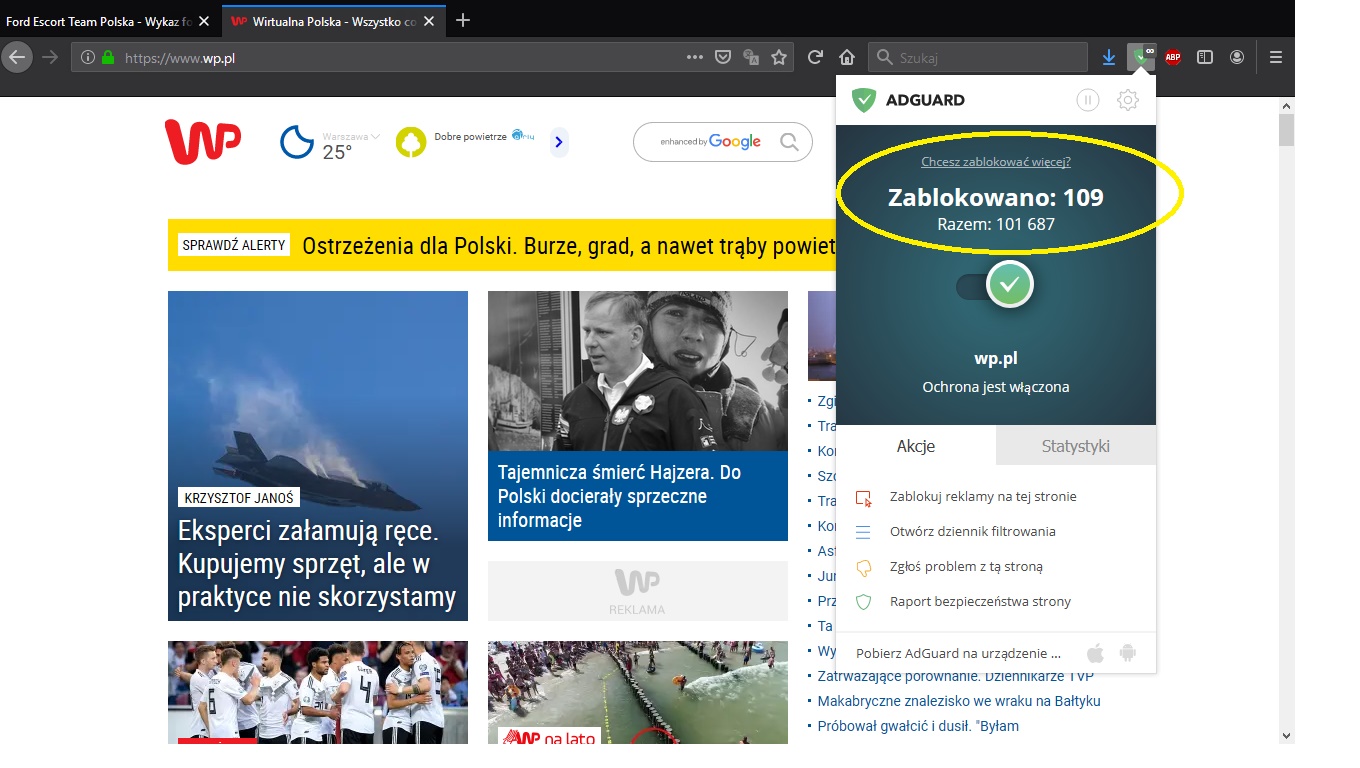Open the Firefox downloads arrow

pyautogui.click(x=1108, y=58)
